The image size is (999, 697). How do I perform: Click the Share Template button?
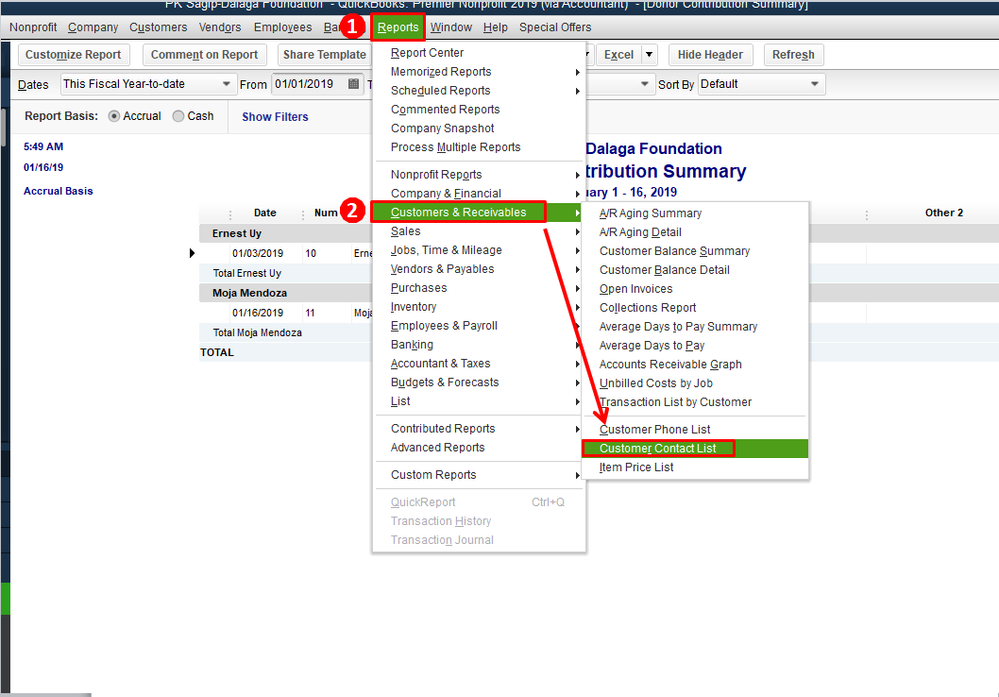[324, 55]
